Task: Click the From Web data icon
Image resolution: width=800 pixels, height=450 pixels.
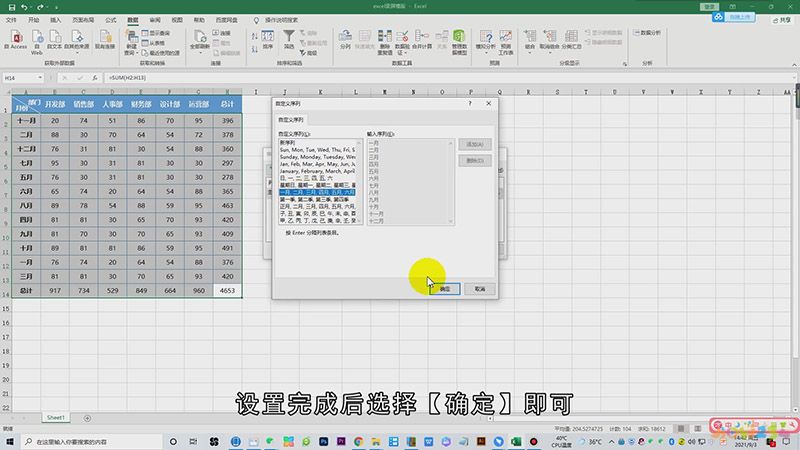Action: [x=37, y=42]
